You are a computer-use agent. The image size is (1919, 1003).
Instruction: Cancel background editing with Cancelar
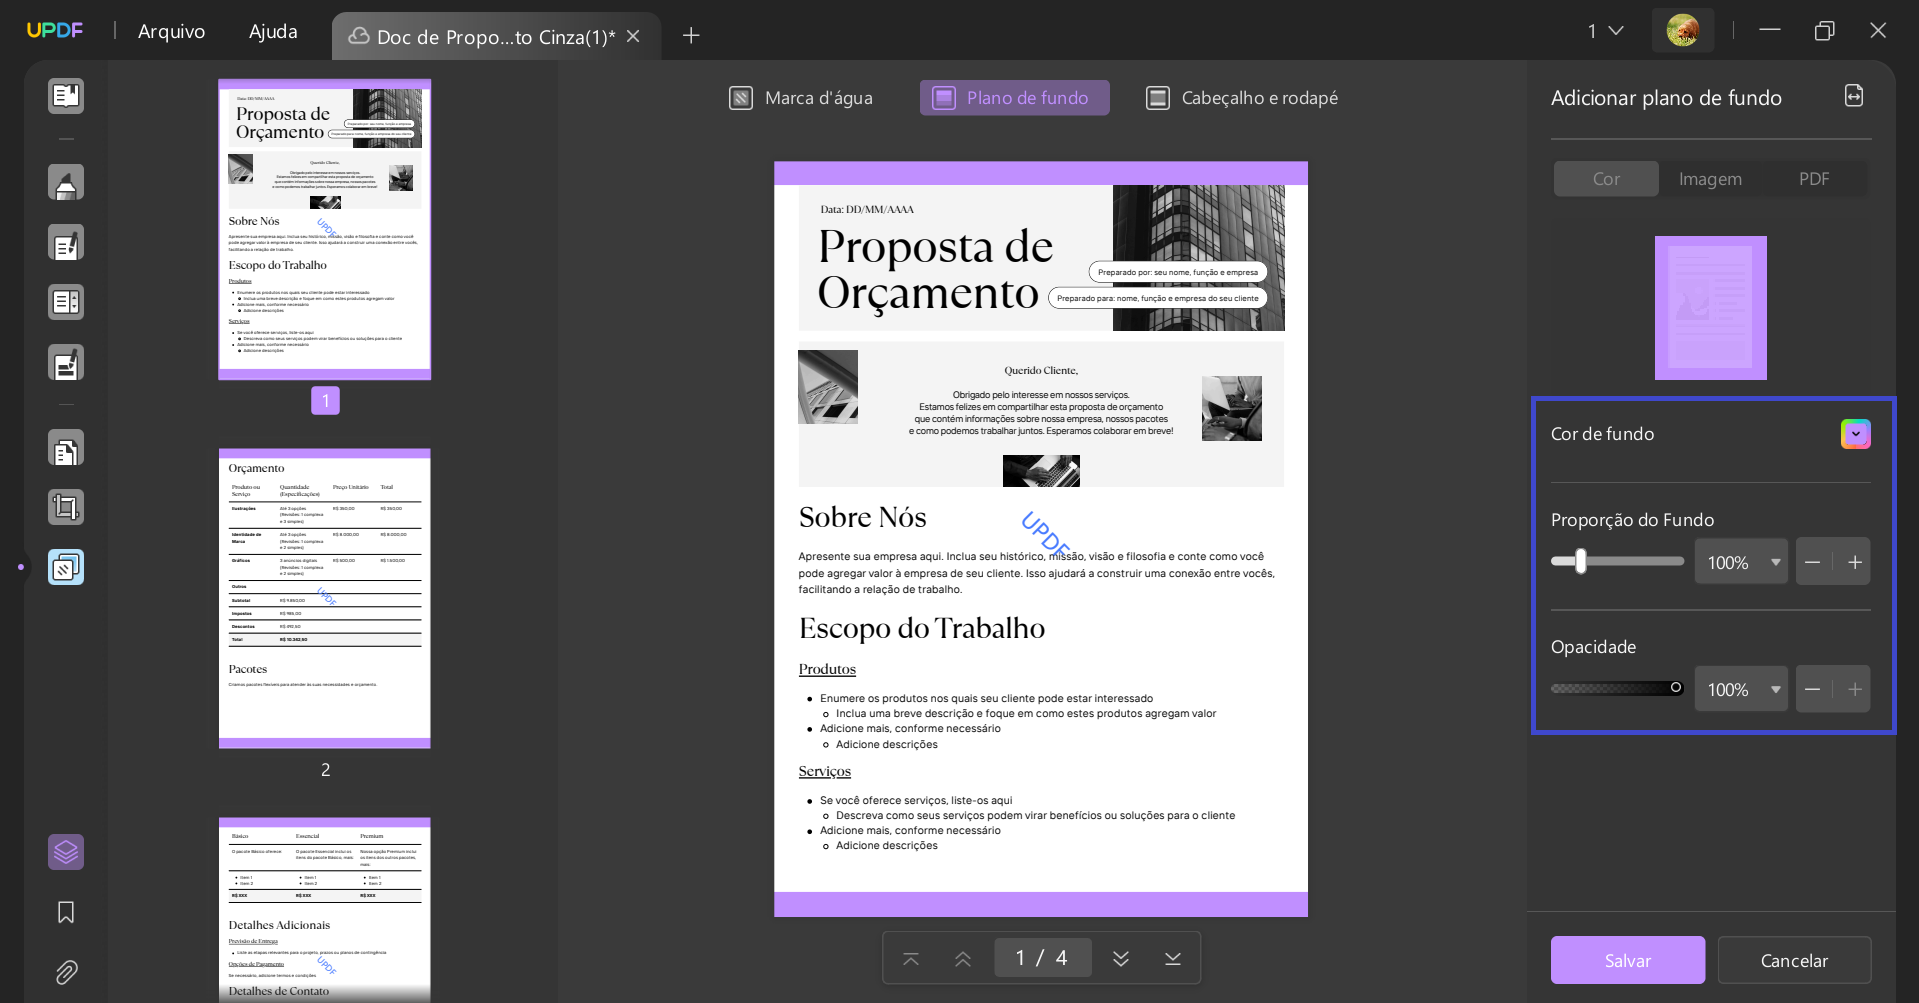1793,959
